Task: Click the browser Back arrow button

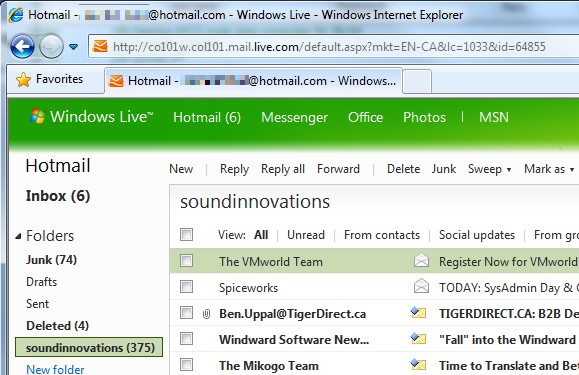Action: point(22,47)
